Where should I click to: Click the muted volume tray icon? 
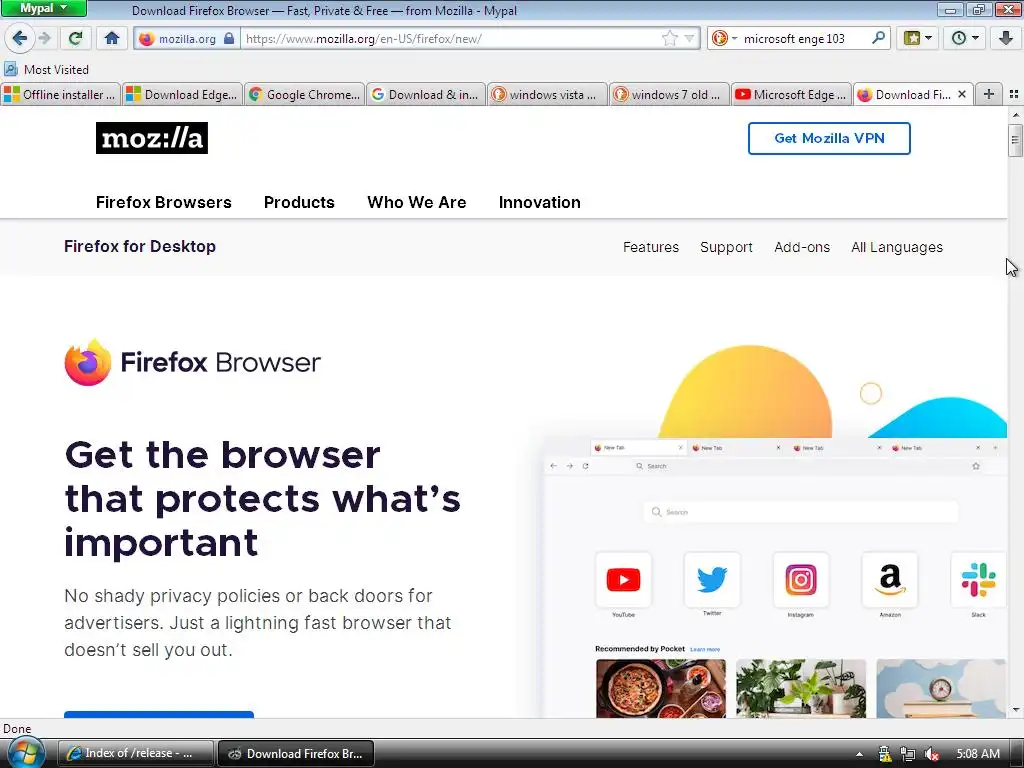click(x=932, y=754)
